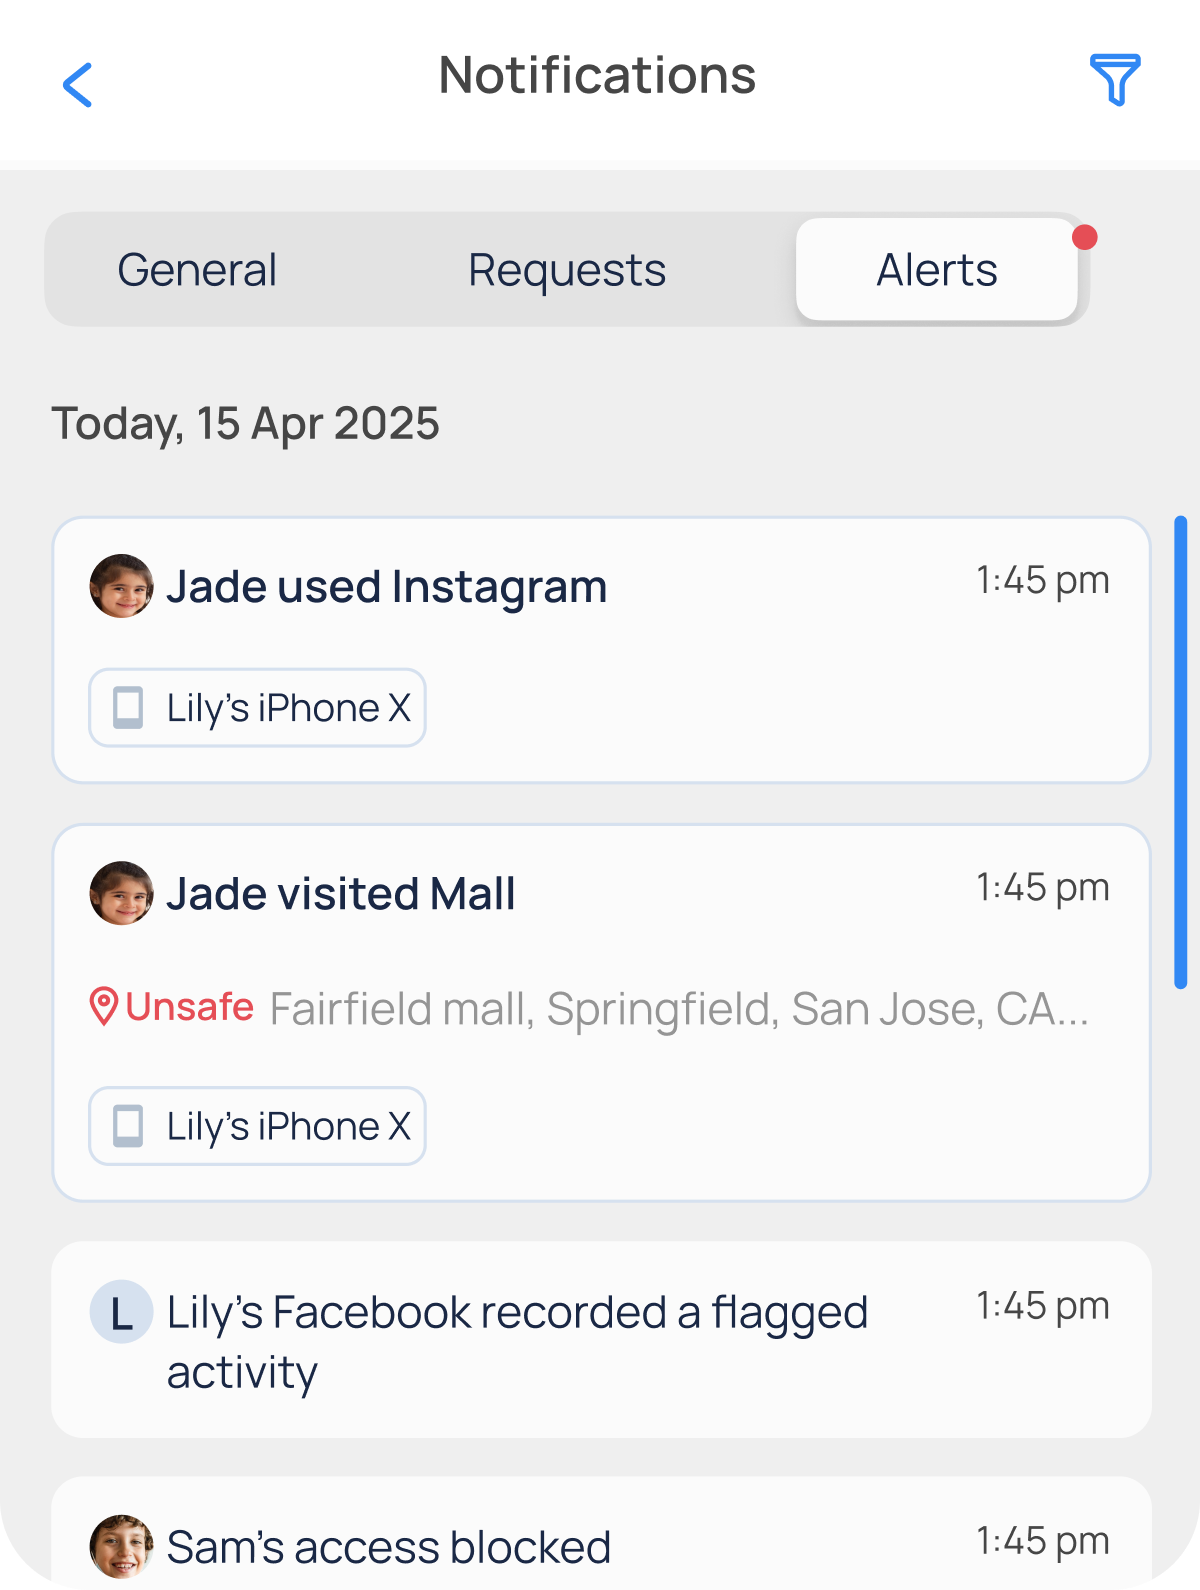This screenshot has height=1590, width=1200.
Task: Tap the back arrow icon
Action: coord(78,84)
